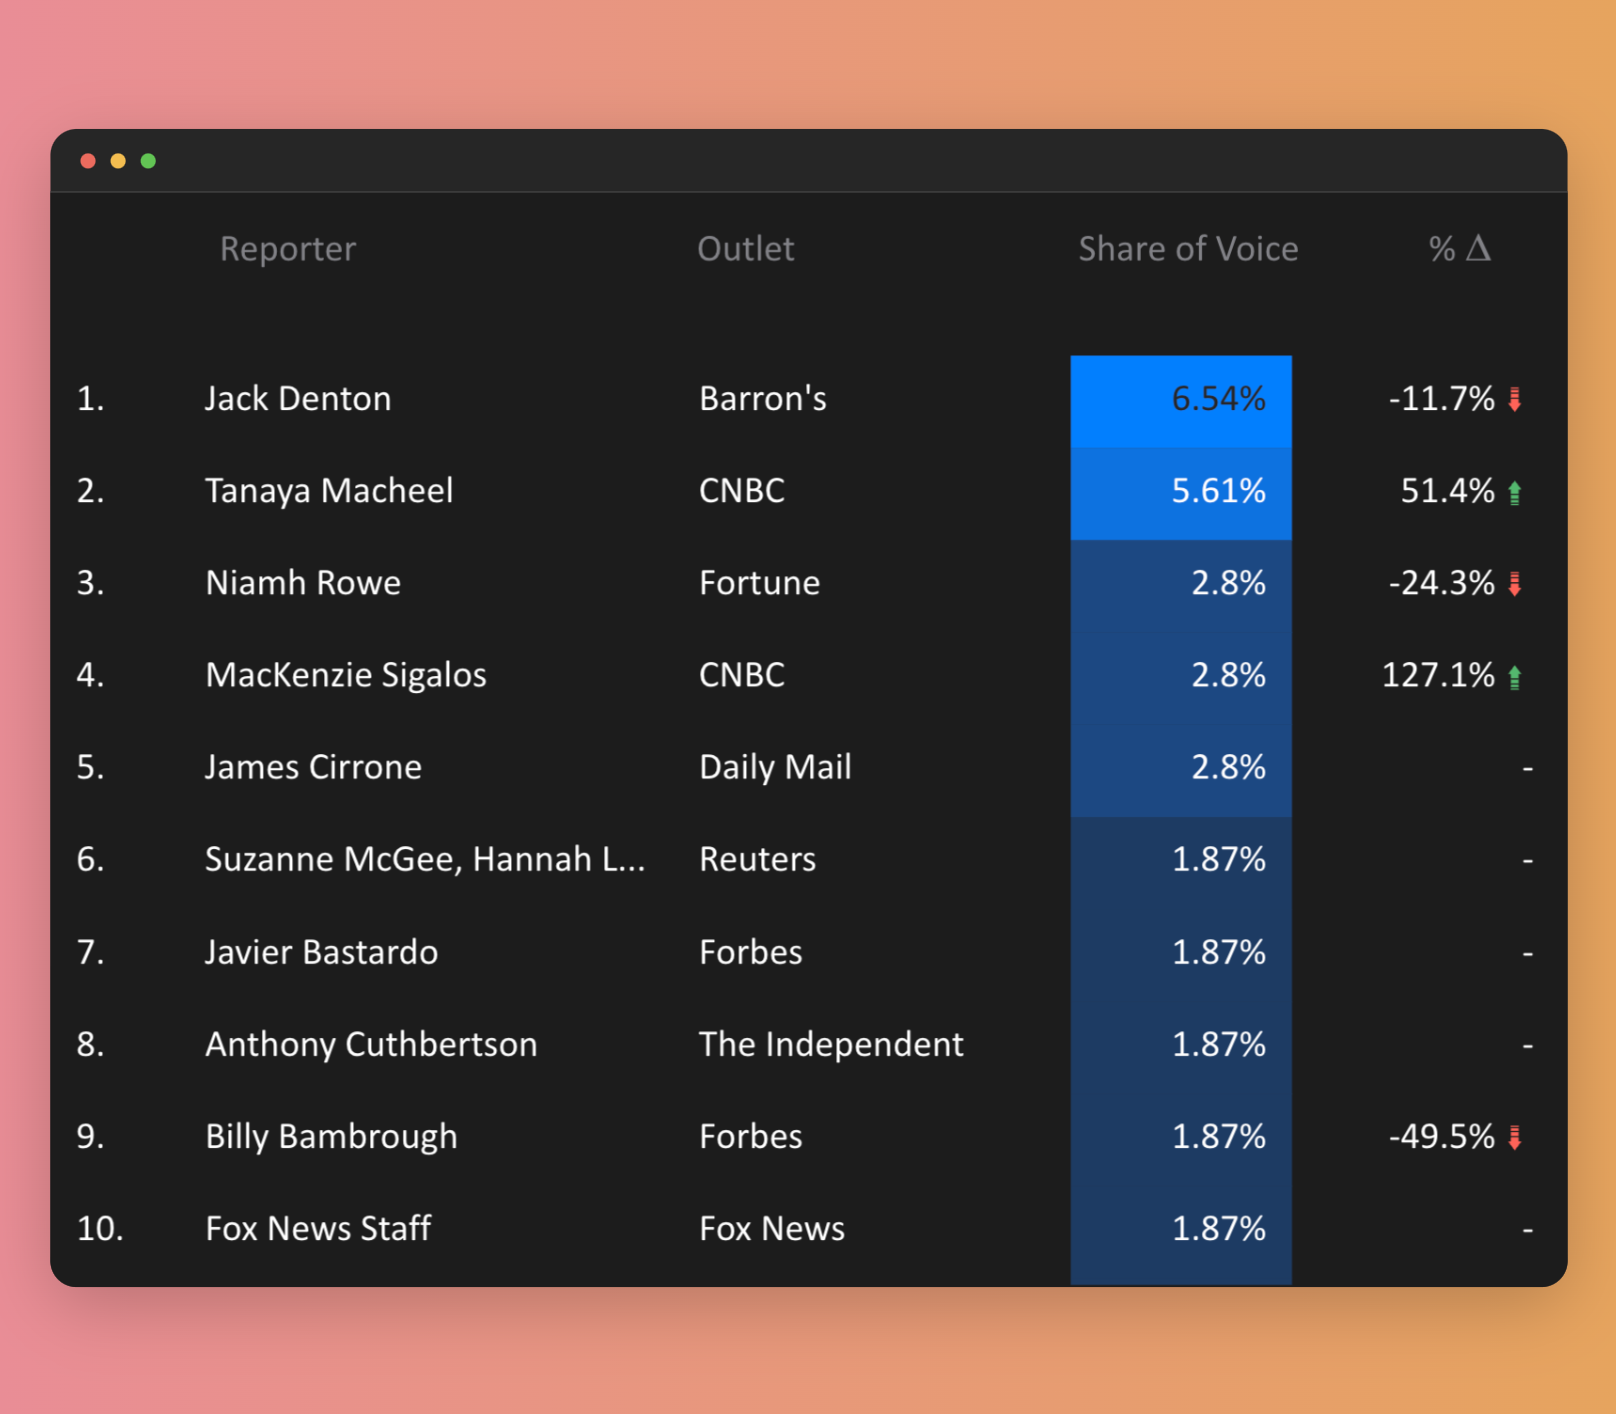Click the % delta column header
1616x1414 pixels.
(x=1459, y=249)
